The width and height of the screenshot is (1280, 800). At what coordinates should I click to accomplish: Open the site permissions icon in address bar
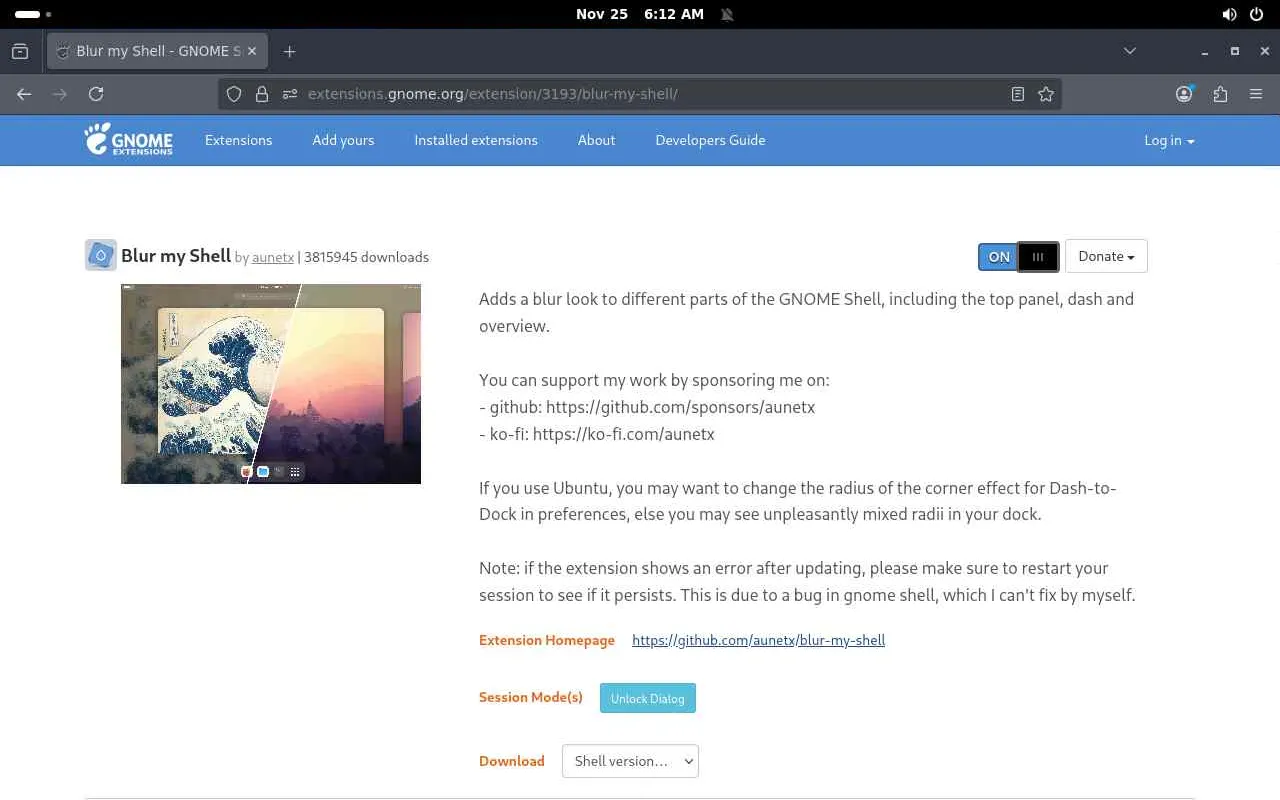coord(290,94)
